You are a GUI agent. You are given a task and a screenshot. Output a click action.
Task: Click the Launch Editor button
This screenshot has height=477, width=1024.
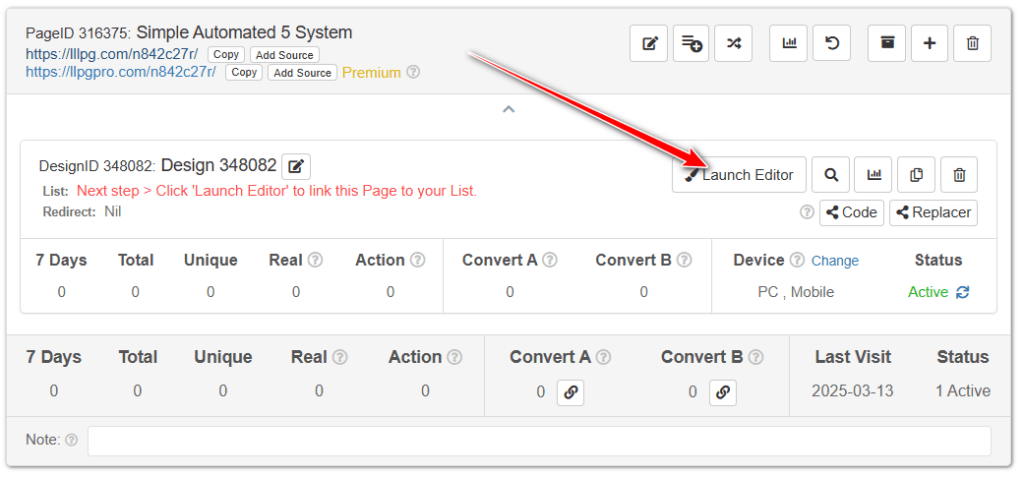[x=739, y=174]
